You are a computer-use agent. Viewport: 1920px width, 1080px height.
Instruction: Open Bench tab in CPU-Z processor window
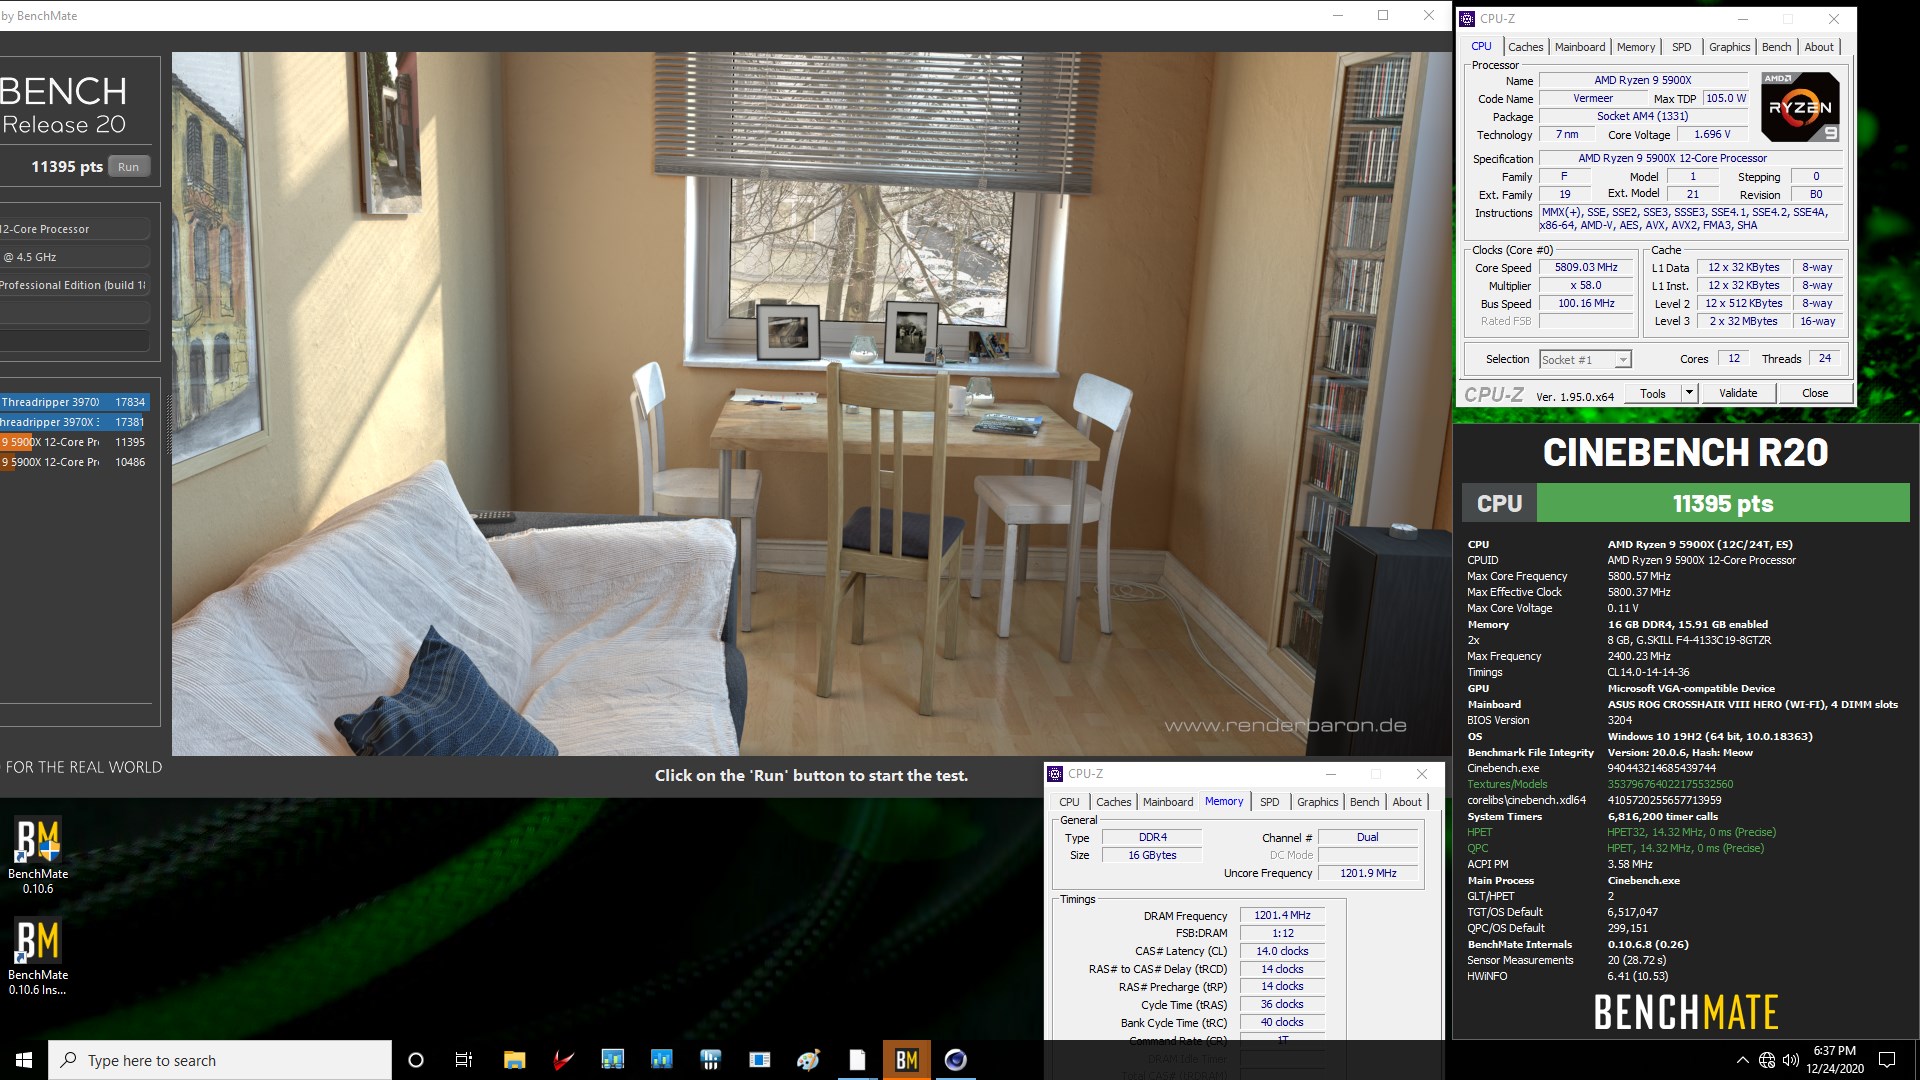pos(1776,47)
